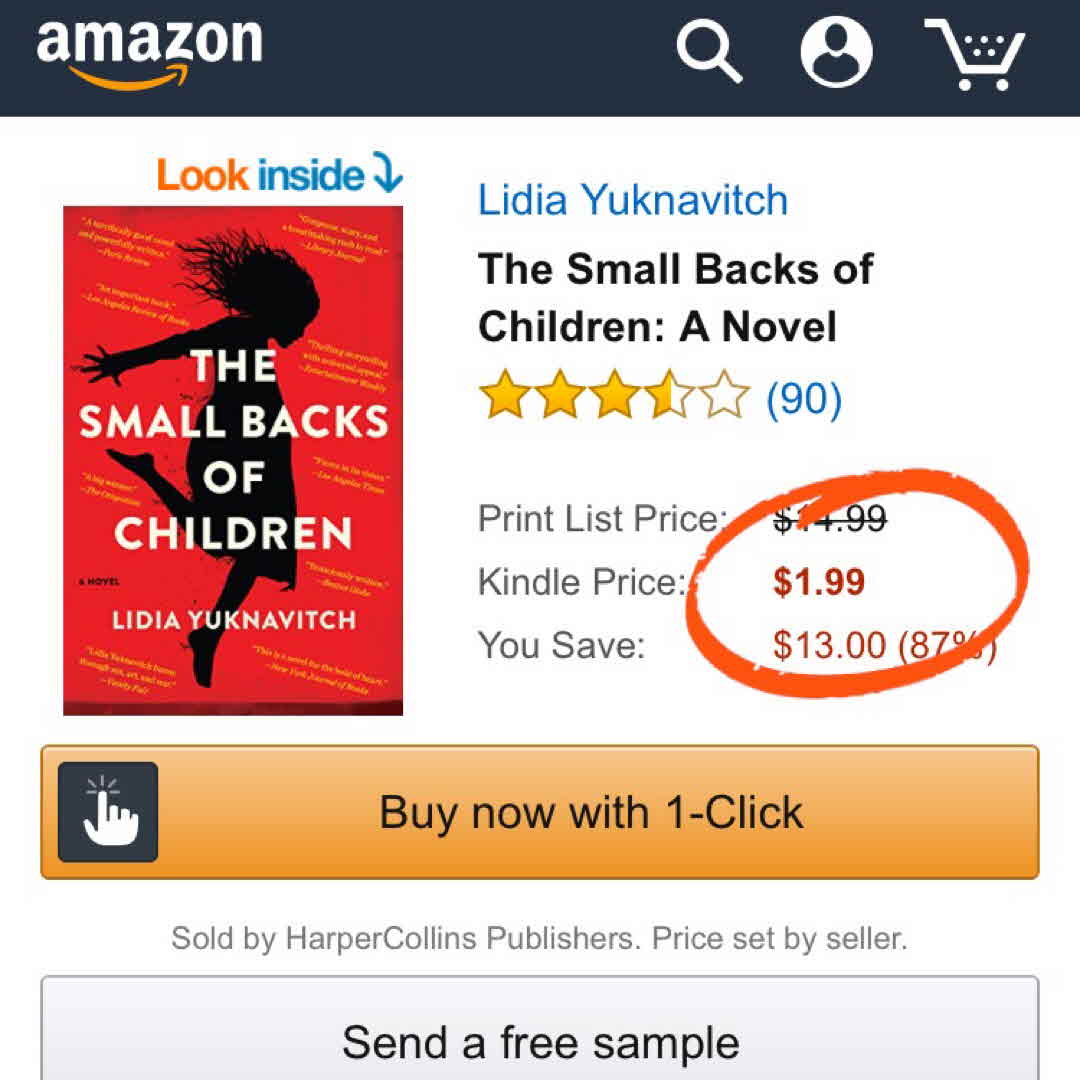Click the Sold by HarperCollins Publishers text
This screenshot has height=1080, width=1080.
point(539,939)
